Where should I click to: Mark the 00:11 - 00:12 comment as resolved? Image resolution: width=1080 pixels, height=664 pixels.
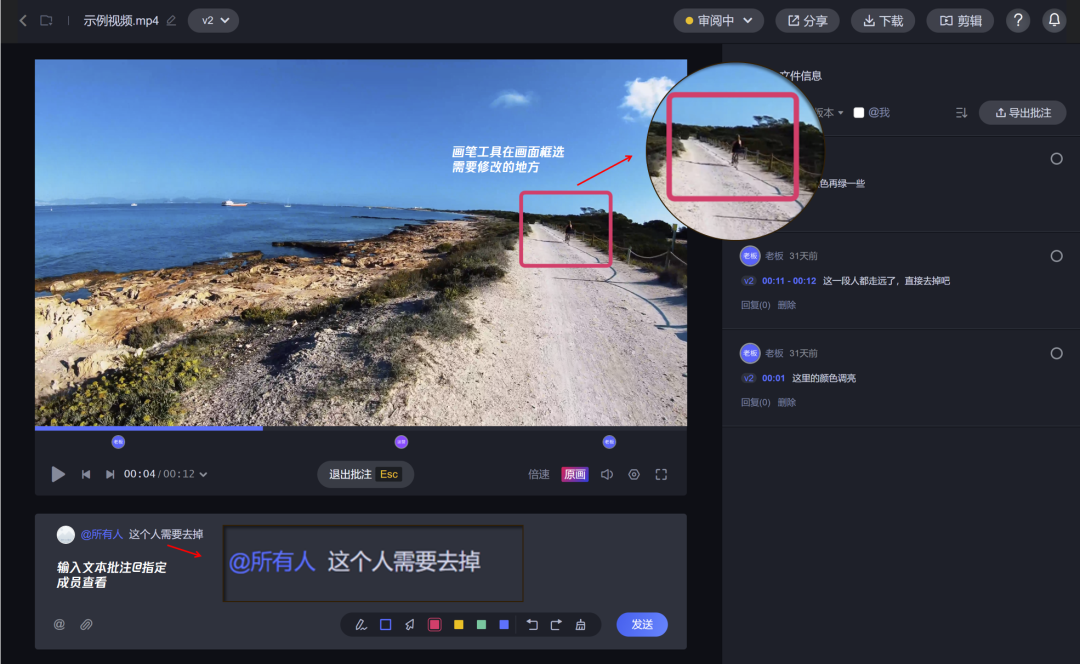click(x=1056, y=256)
